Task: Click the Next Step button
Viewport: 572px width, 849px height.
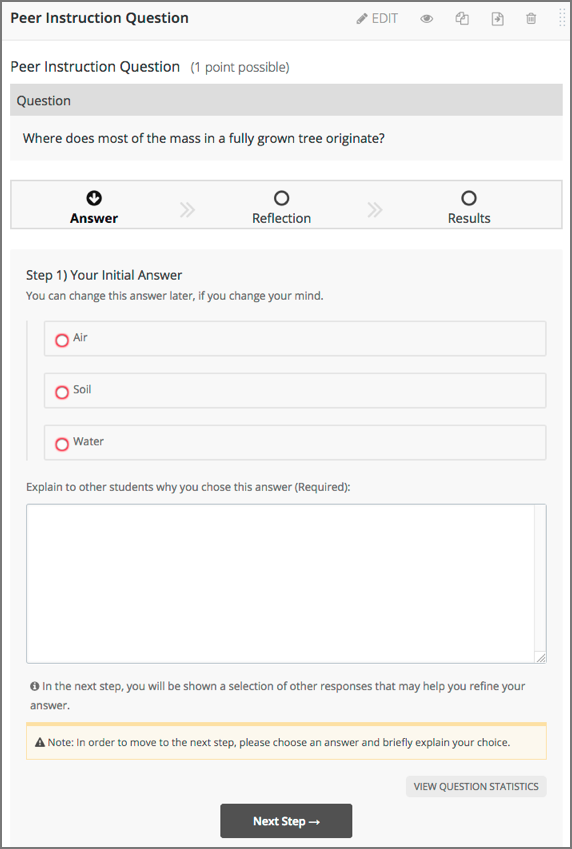Action: (x=286, y=821)
